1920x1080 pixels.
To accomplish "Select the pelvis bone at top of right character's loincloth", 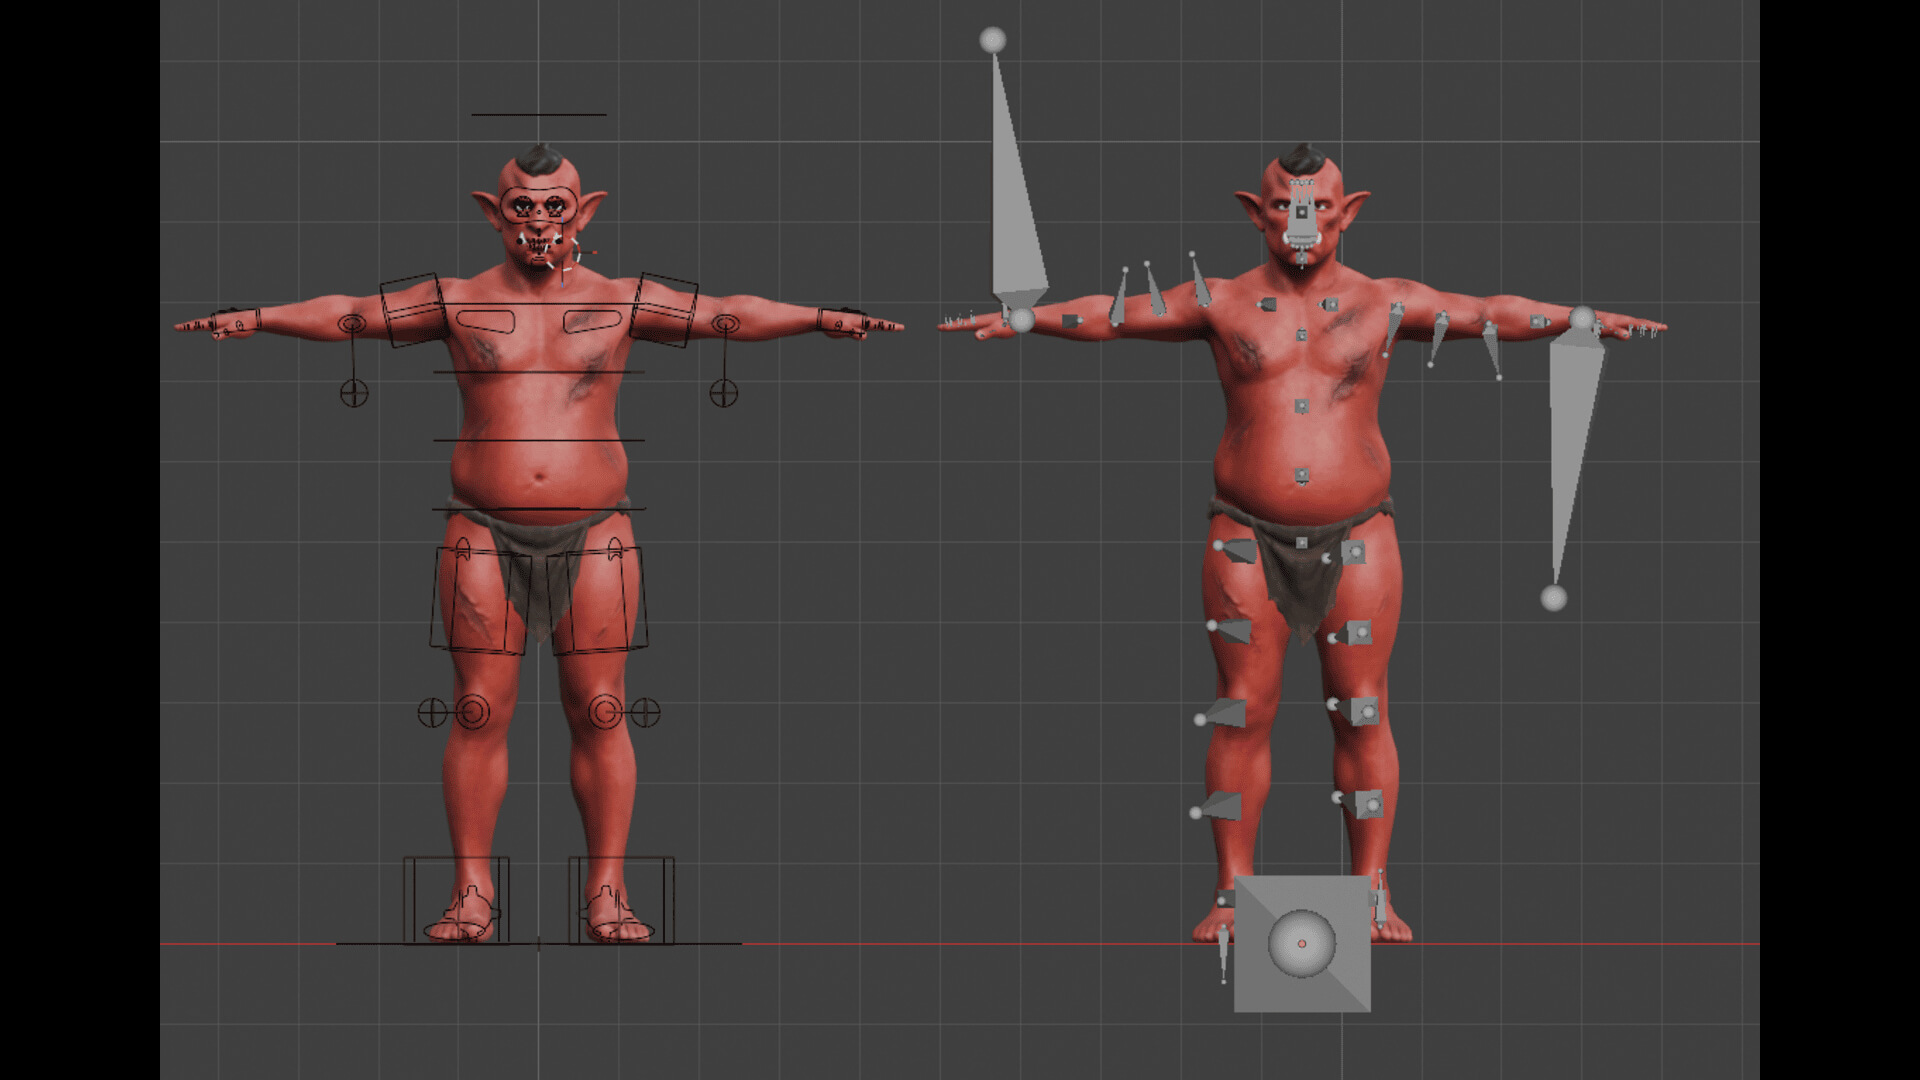I will click(x=1301, y=543).
